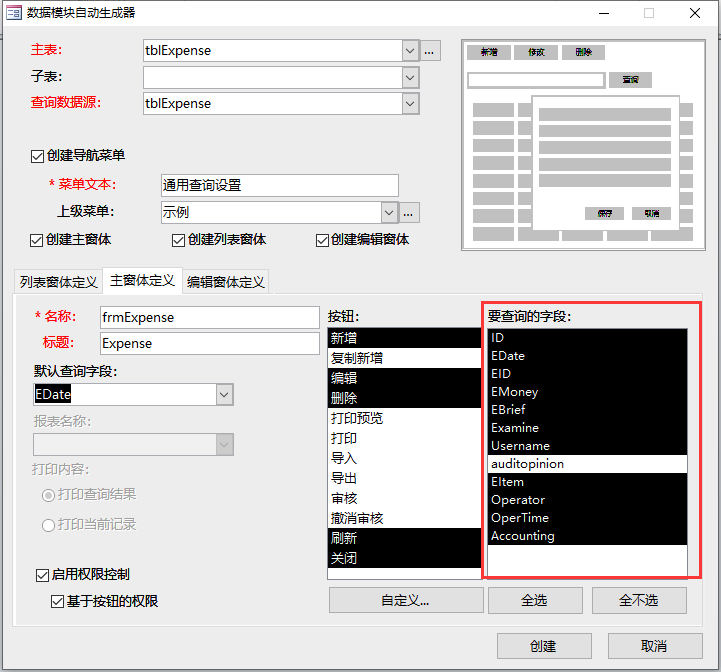The width and height of the screenshot is (721, 672).
Task: Toggle the 创建列表窗体 checkbox
Action: tap(178, 240)
